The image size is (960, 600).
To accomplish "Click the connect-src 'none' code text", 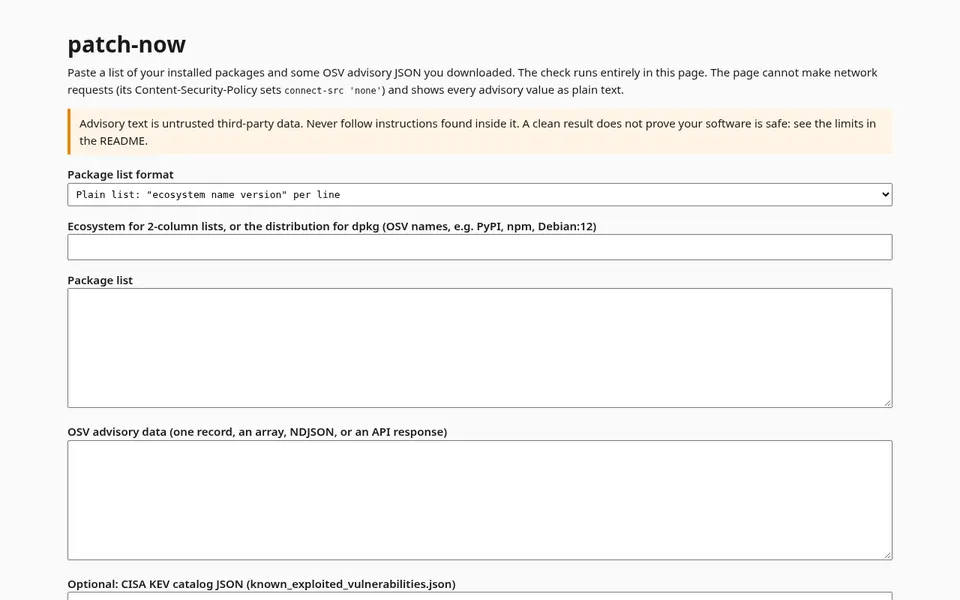I will 334,91.
